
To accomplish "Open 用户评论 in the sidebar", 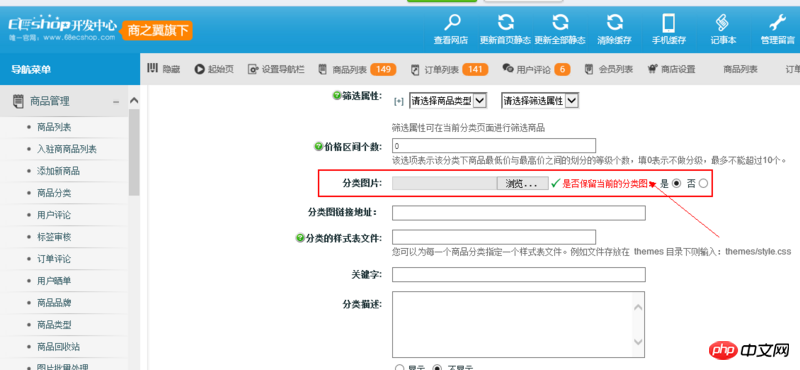I will point(54,215).
